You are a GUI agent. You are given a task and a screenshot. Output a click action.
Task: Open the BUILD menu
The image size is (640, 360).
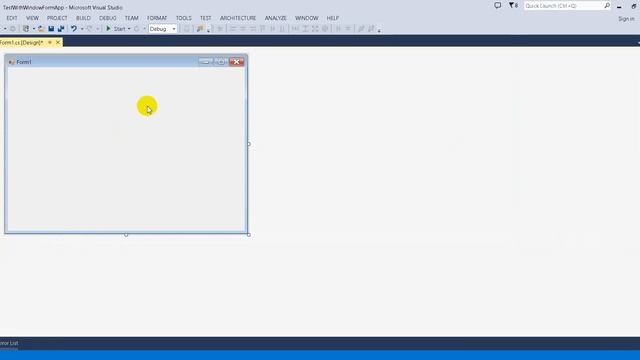[x=83, y=18]
